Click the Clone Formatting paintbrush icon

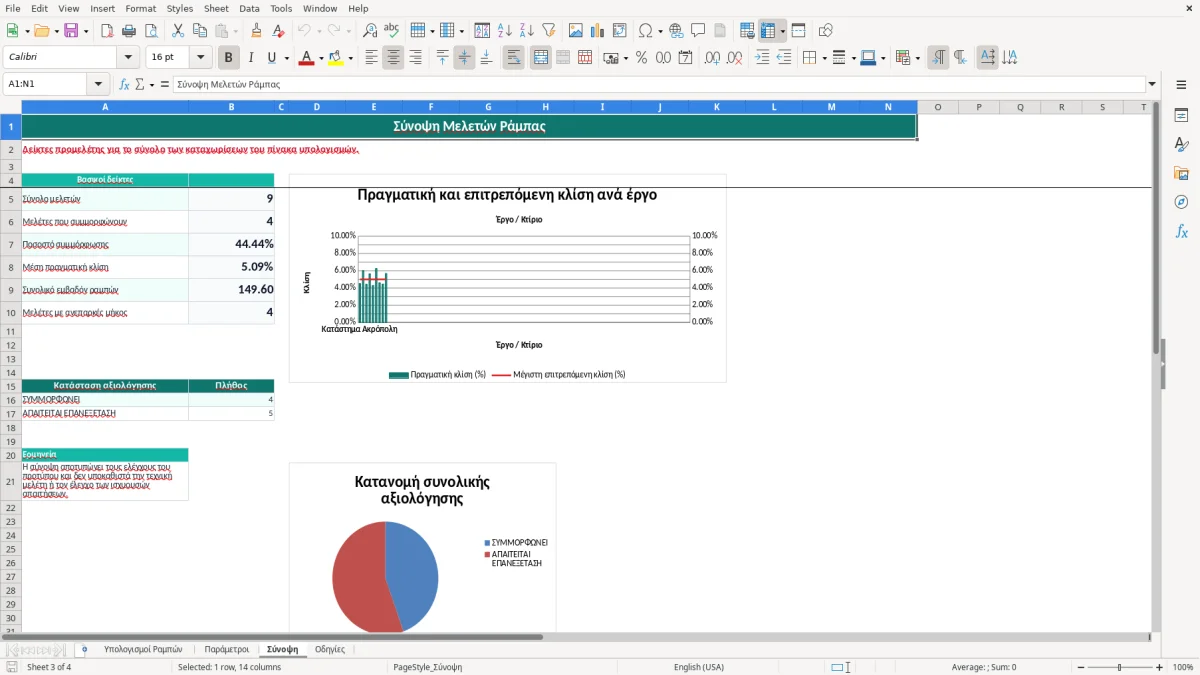(257, 31)
